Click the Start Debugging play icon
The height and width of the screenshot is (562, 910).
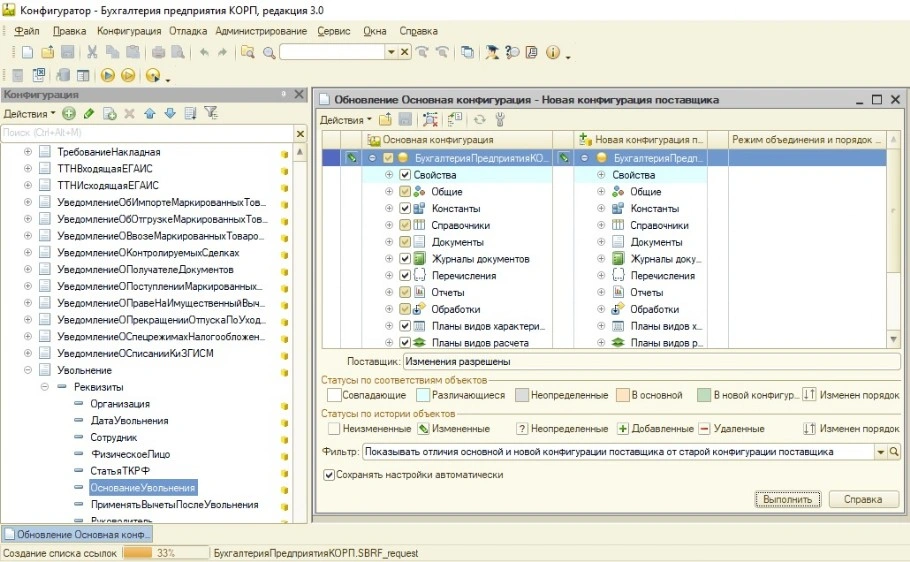pos(107,75)
